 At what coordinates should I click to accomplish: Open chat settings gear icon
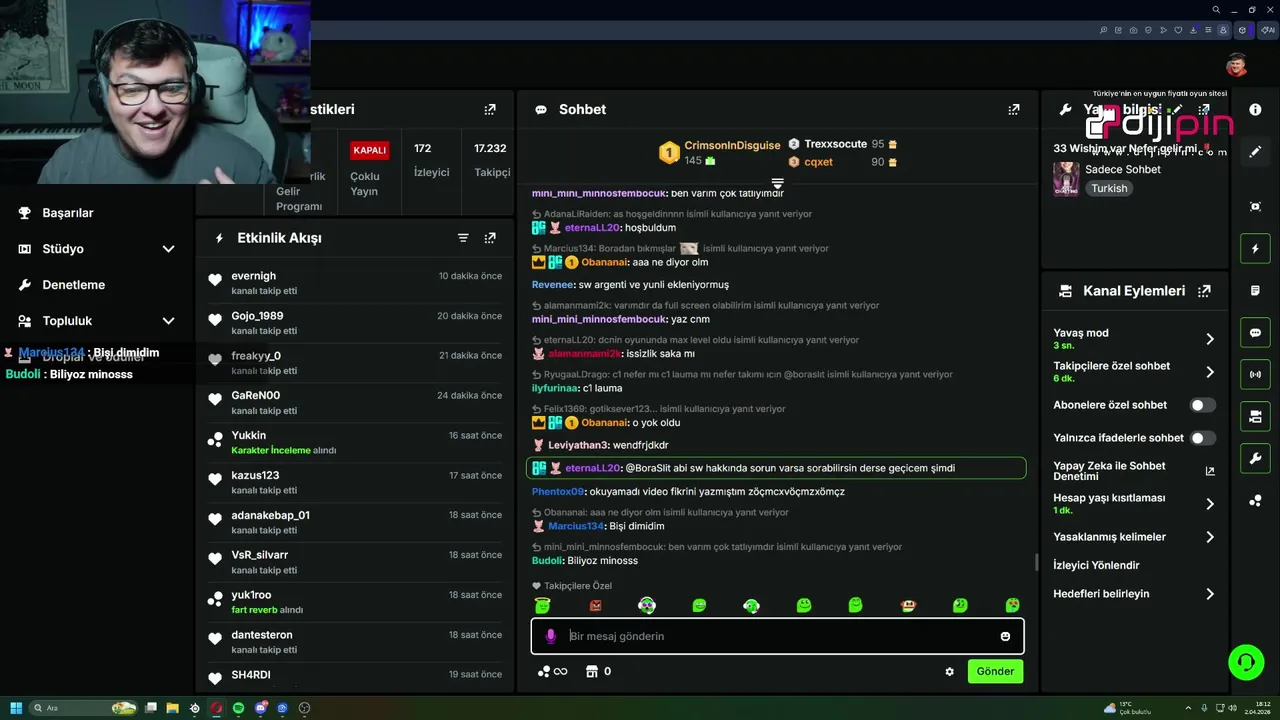tap(949, 672)
